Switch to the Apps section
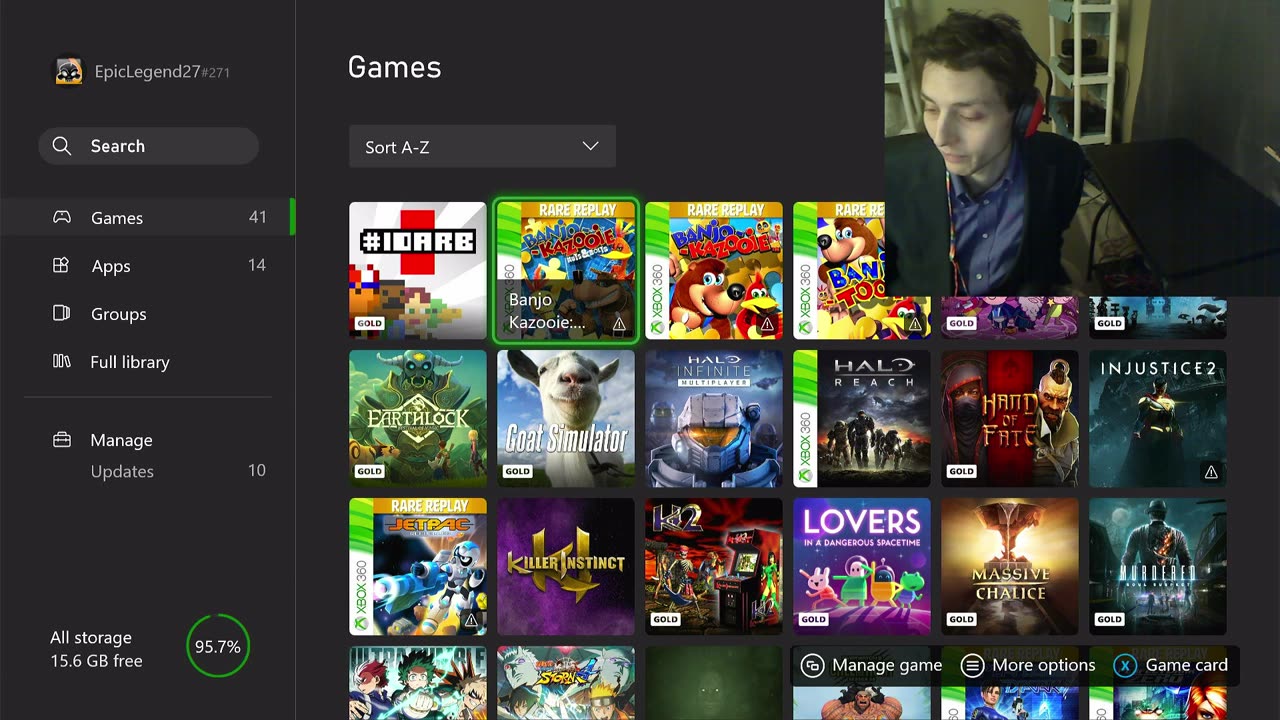Viewport: 1280px width, 720px height. (147, 266)
